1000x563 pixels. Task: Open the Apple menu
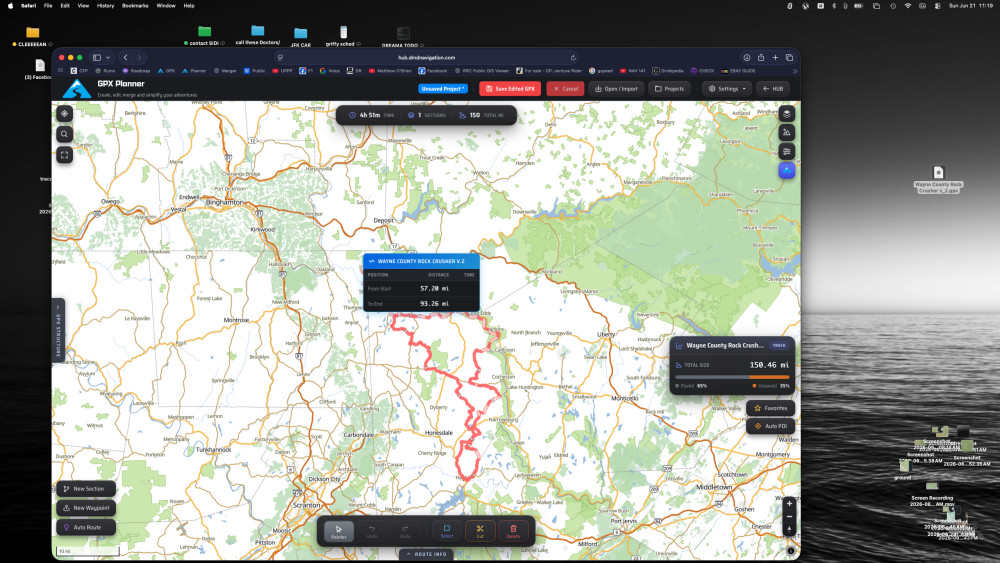(10, 6)
